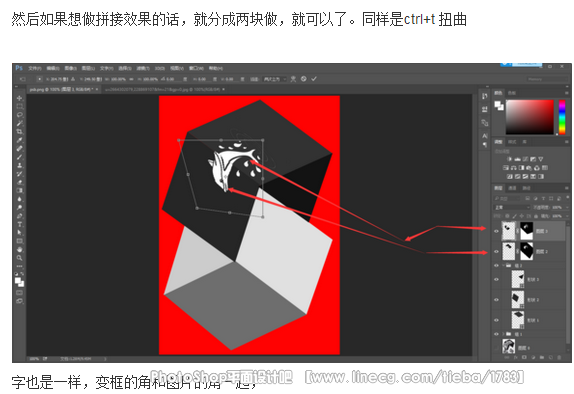574x394 pixels.
Task: Open Color panel flyout menu
Action: click(x=567, y=93)
